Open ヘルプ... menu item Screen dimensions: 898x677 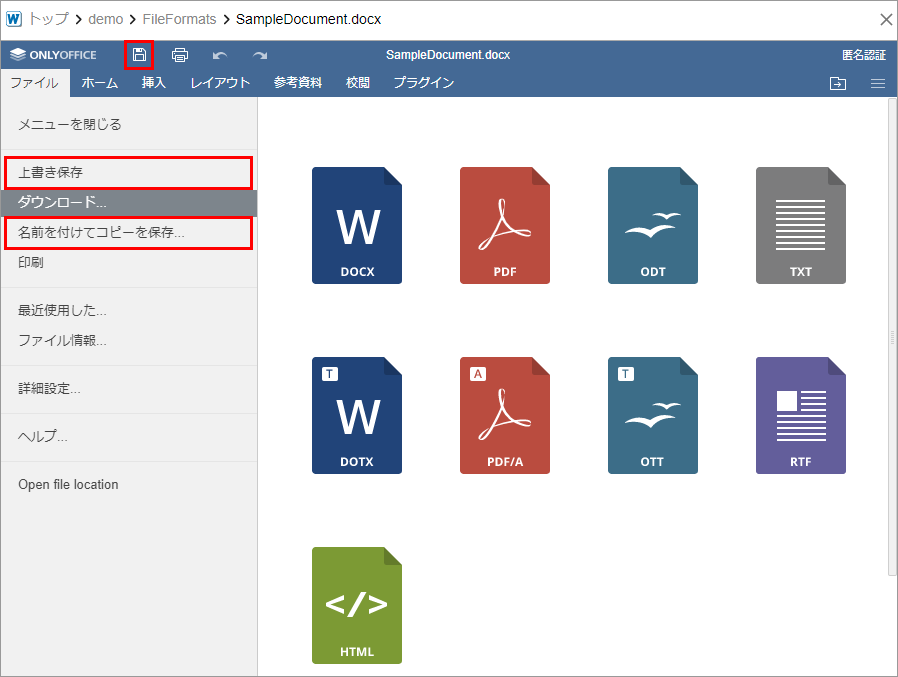point(129,436)
